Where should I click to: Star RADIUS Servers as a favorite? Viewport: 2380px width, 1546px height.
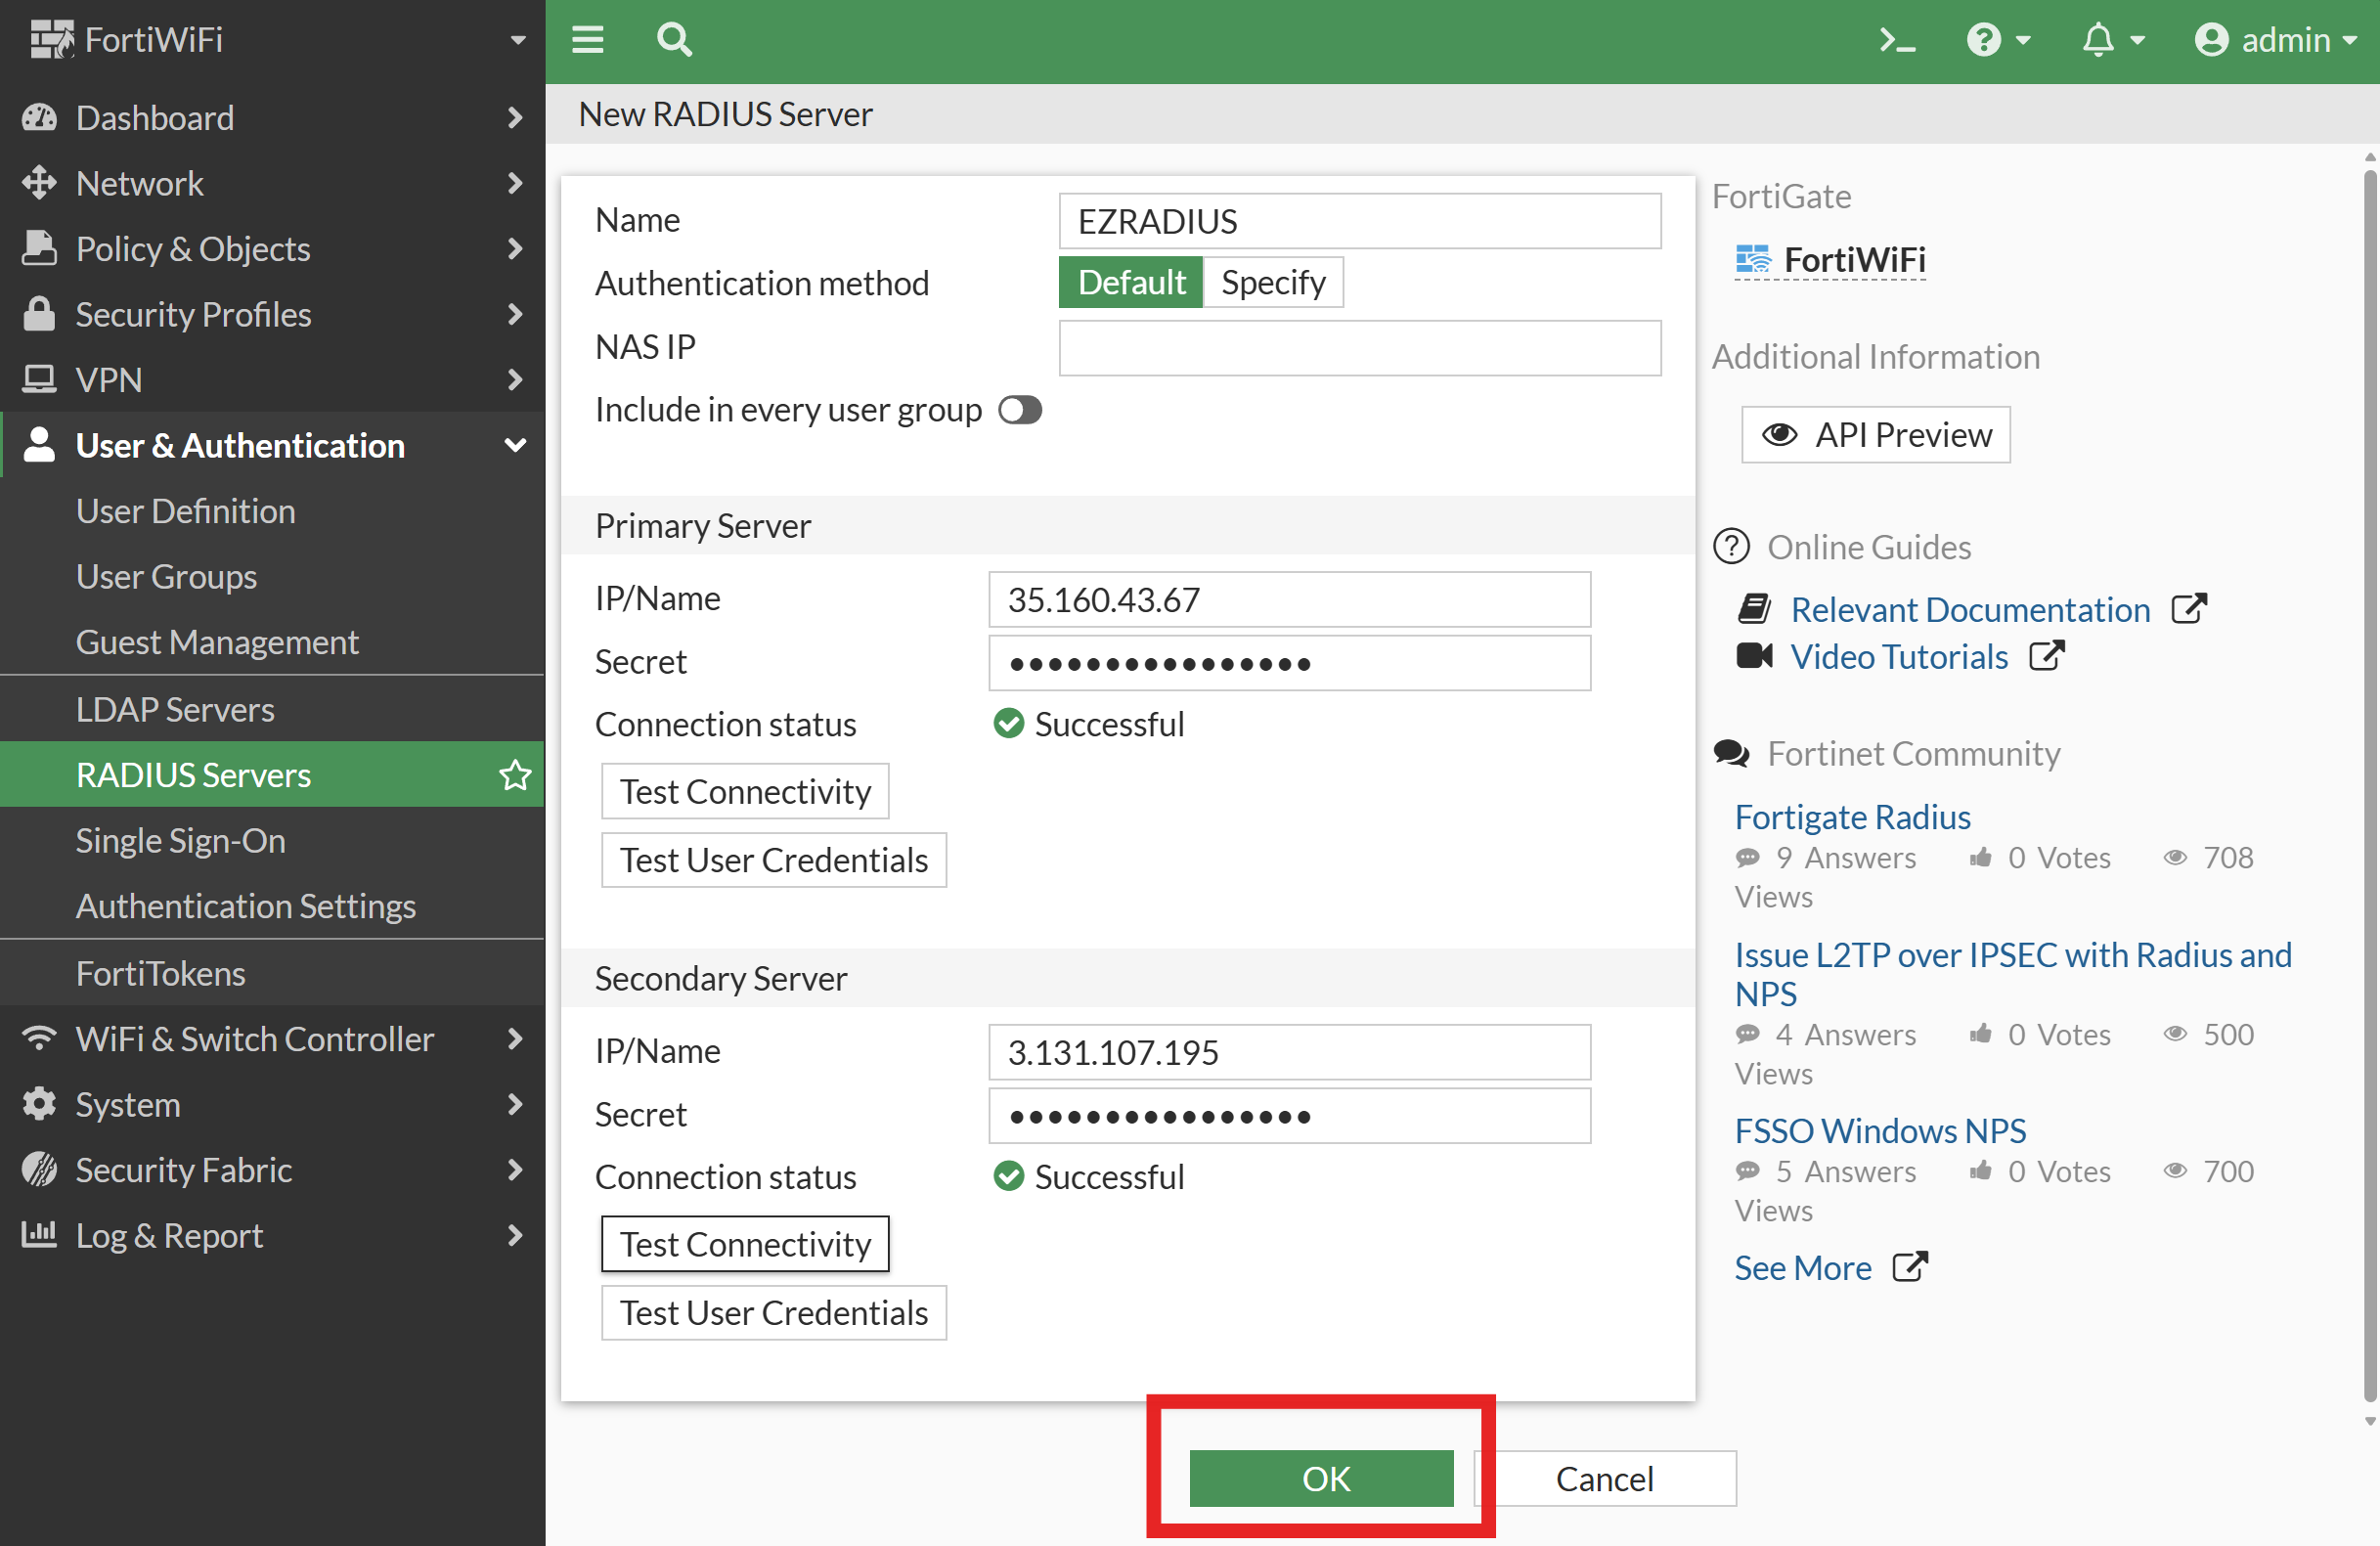coord(515,774)
